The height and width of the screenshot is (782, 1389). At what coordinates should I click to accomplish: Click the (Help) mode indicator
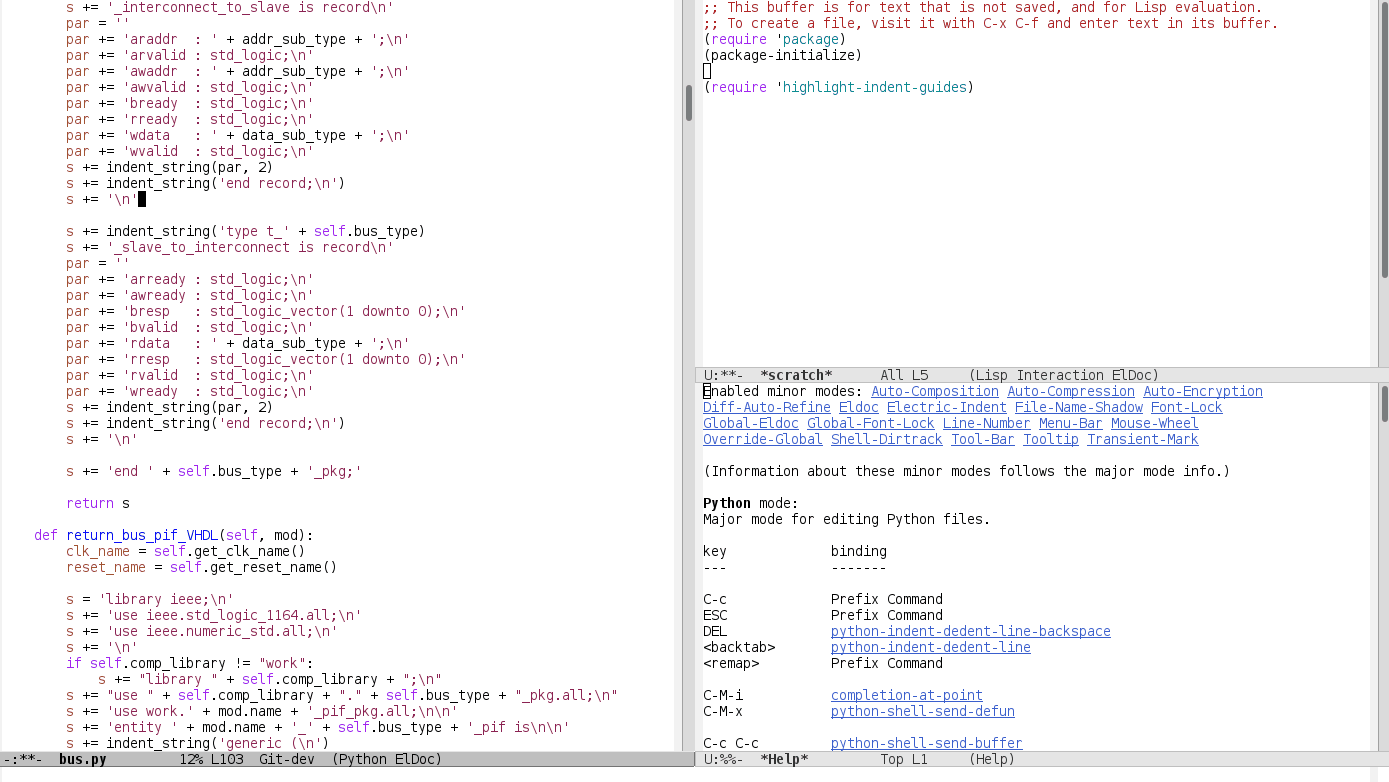click(x=992, y=759)
